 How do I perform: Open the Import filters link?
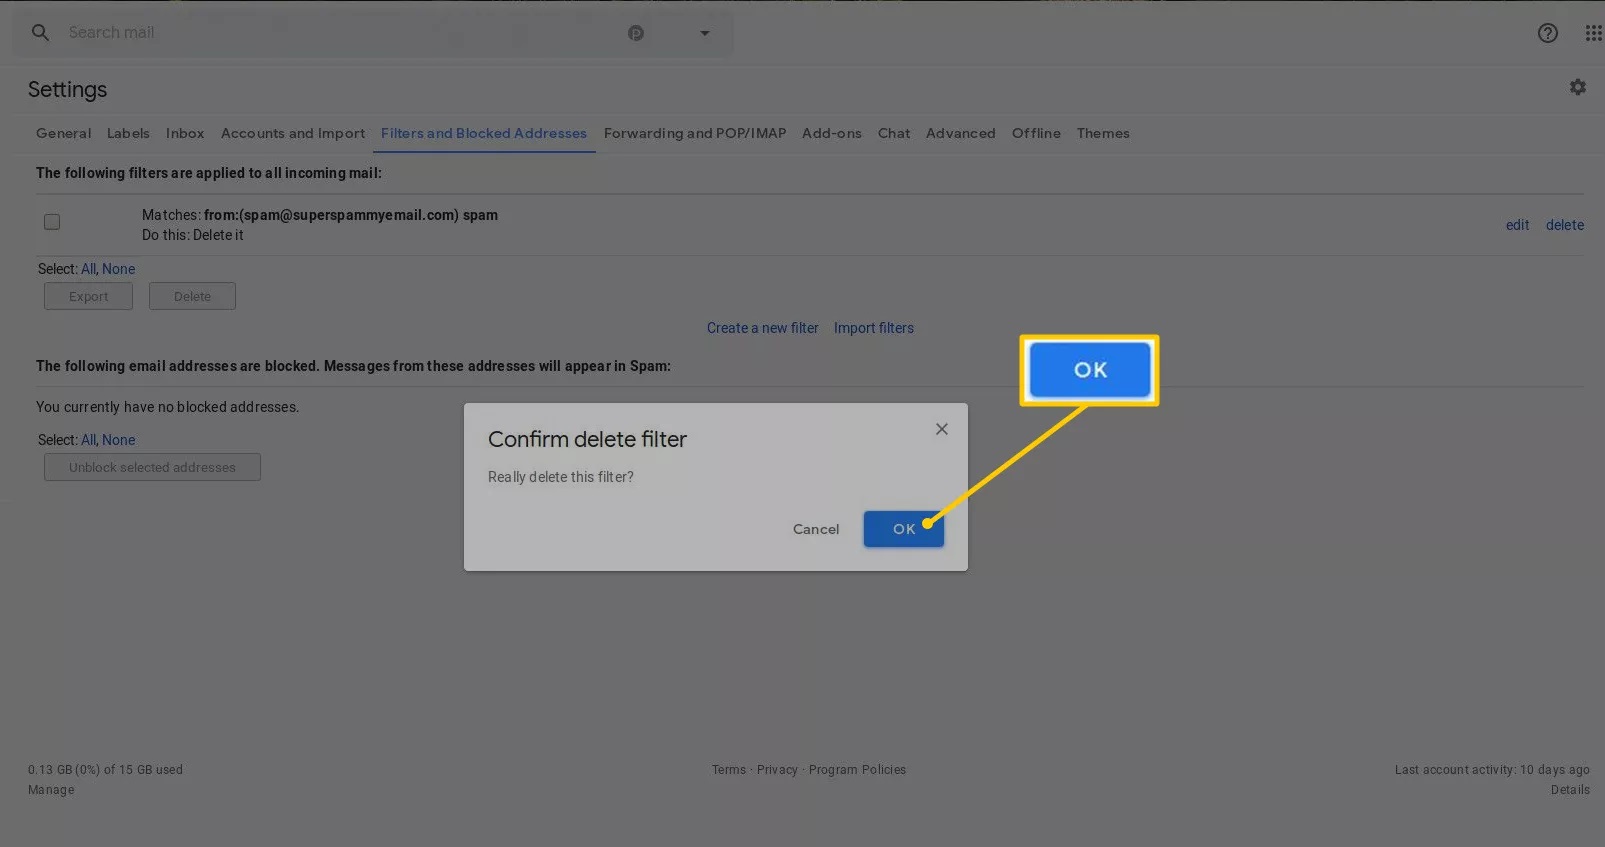point(873,328)
